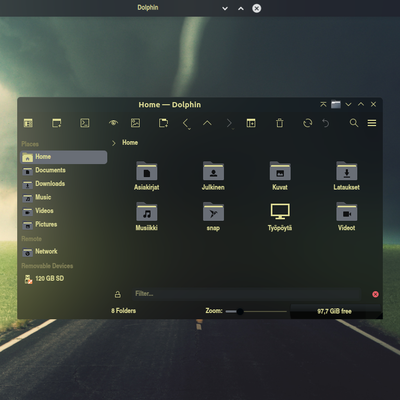Expand the breadcrumb chevron before Home
The height and width of the screenshot is (400, 400).
[114, 143]
